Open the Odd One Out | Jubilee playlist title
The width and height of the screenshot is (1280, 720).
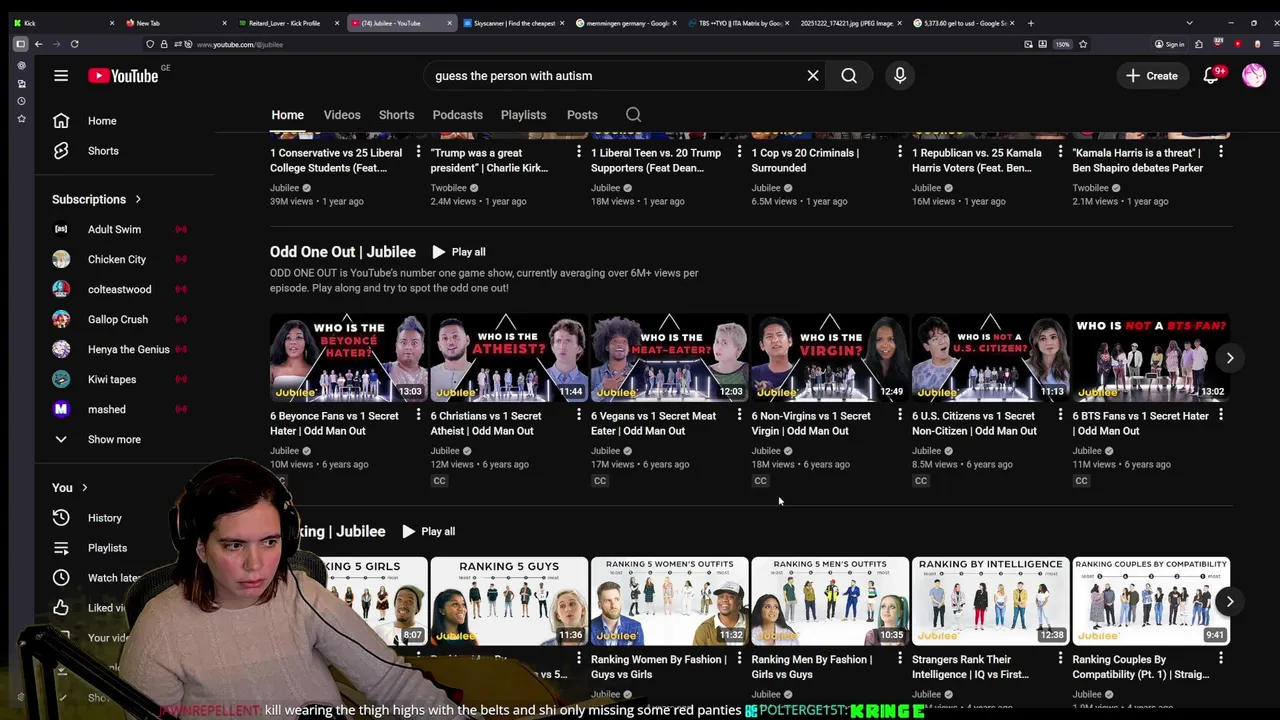click(342, 252)
